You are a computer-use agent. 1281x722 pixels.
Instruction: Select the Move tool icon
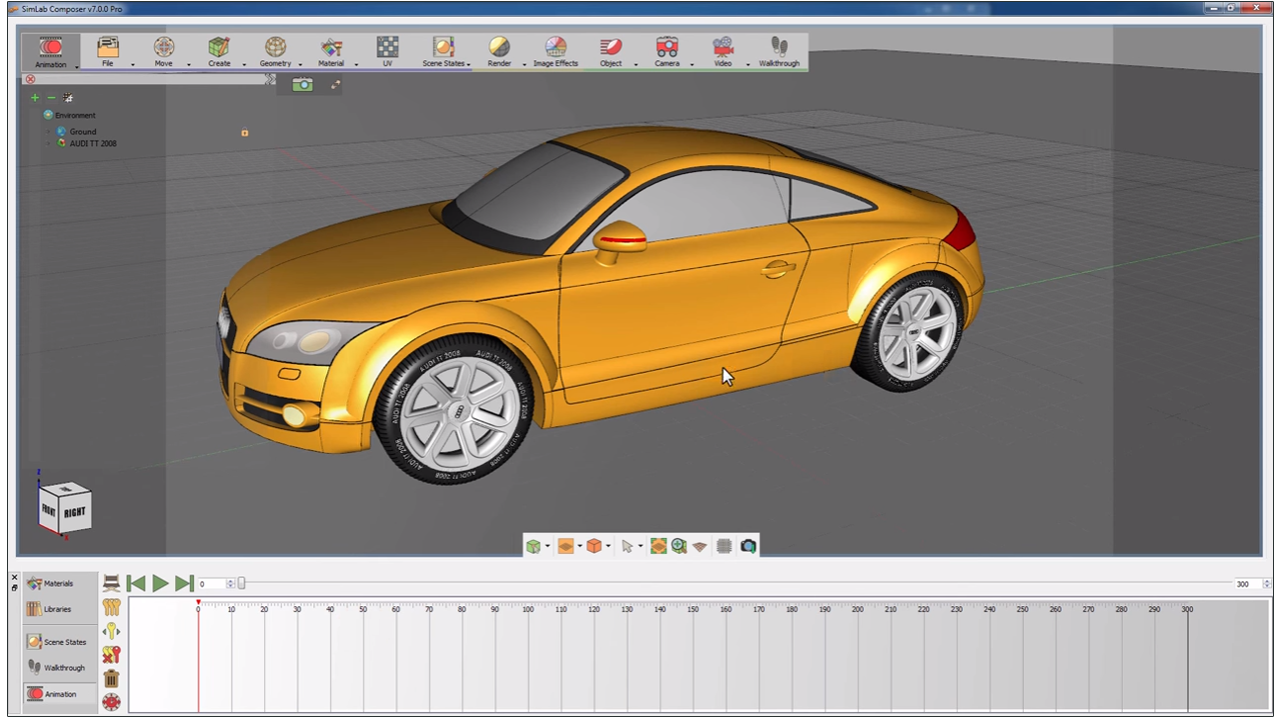(x=164, y=48)
